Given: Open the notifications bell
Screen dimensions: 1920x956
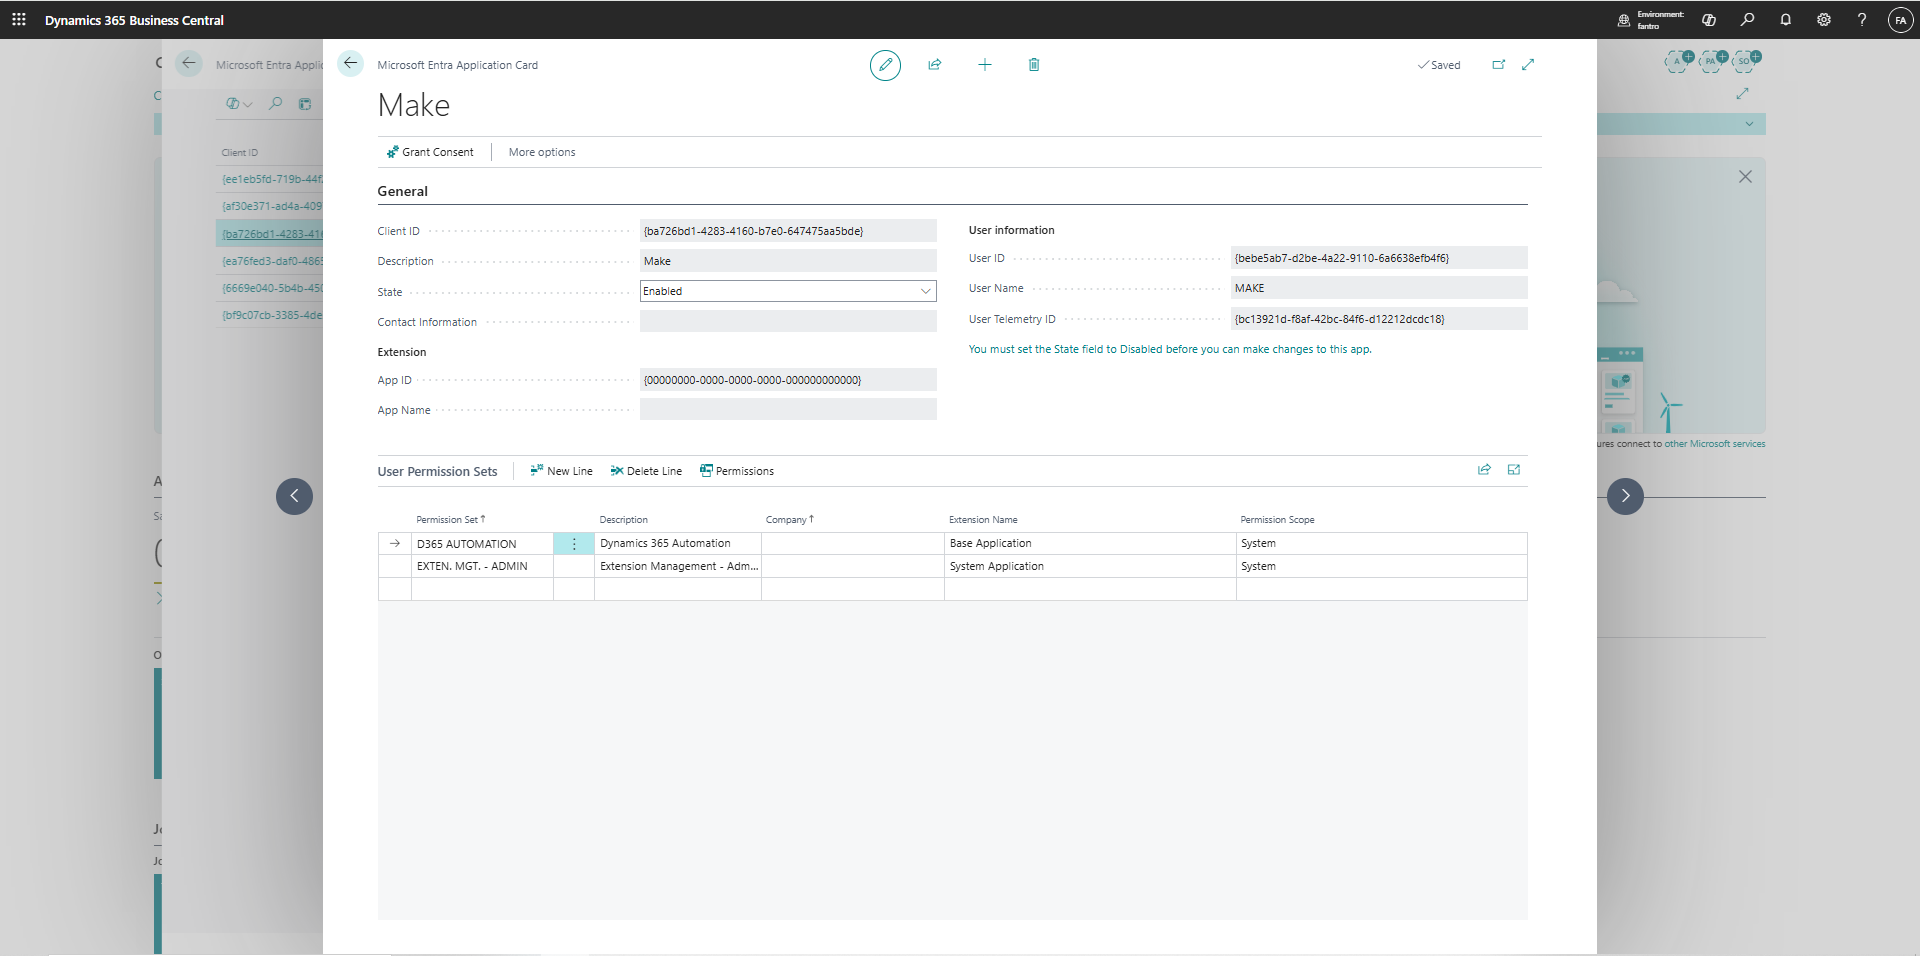Looking at the screenshot, I should pos(1786,20).
